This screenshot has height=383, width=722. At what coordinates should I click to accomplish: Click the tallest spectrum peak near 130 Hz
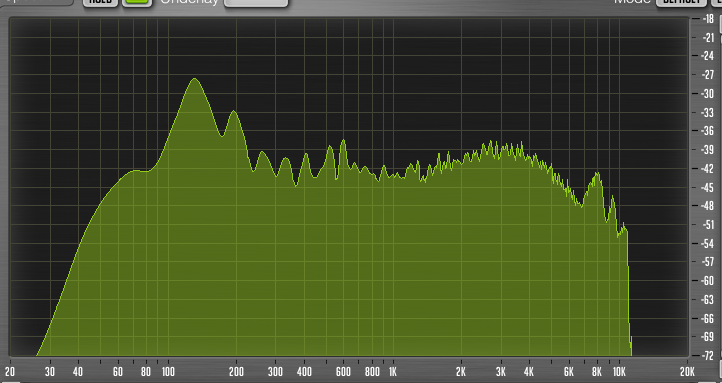pyautogui.click(x=195, y=79)
